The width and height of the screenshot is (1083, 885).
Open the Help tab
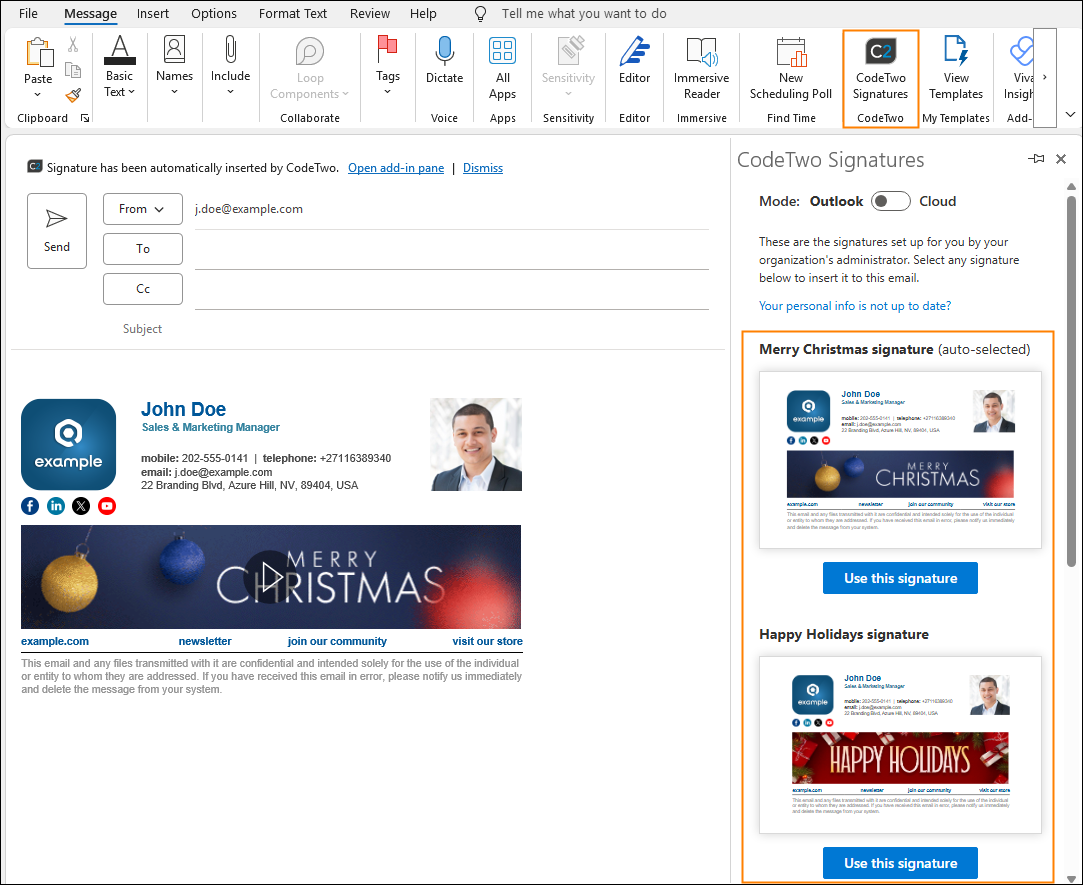423,13
